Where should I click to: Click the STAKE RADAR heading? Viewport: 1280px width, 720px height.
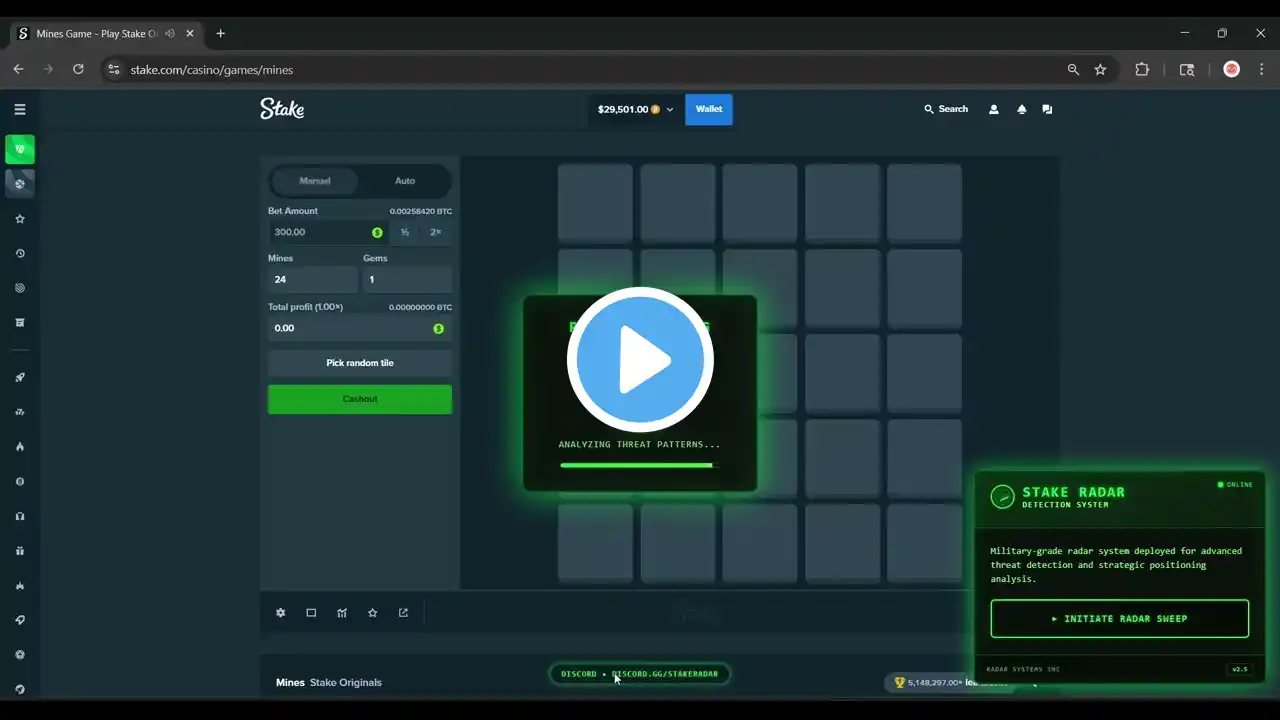[x=1073, y=492]
